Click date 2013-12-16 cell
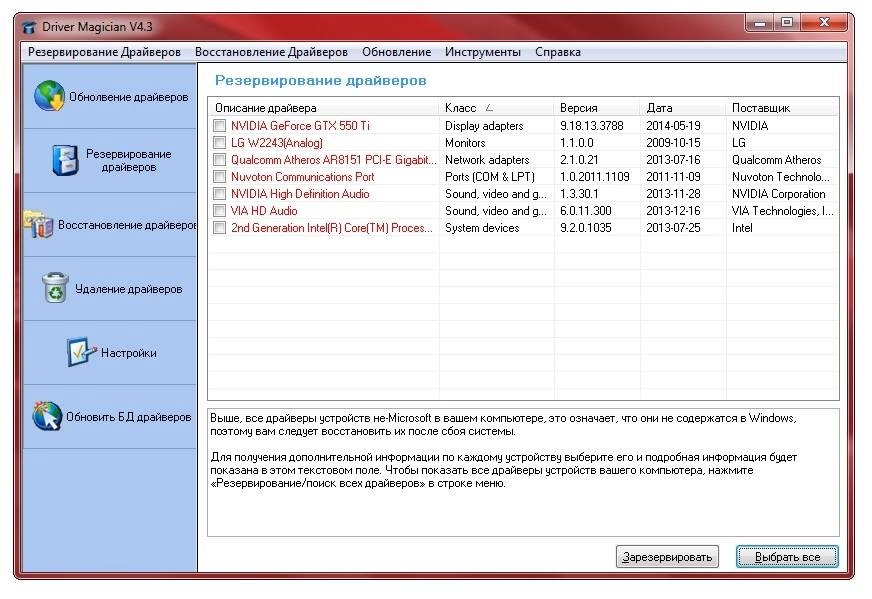 673,211
